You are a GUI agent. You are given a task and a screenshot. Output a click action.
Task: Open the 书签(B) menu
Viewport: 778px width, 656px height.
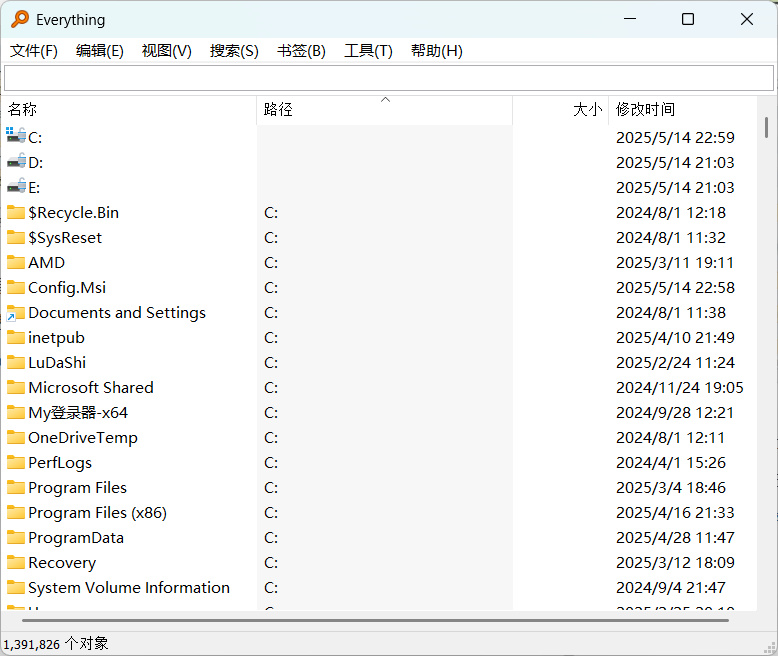tap(301, 51)
